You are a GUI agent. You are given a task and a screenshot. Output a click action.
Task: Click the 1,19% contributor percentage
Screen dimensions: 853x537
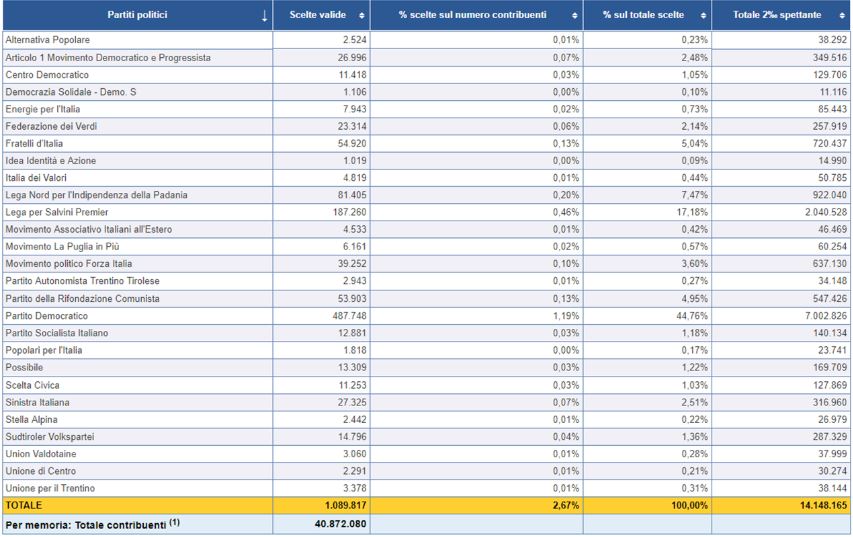click(566, 316)
